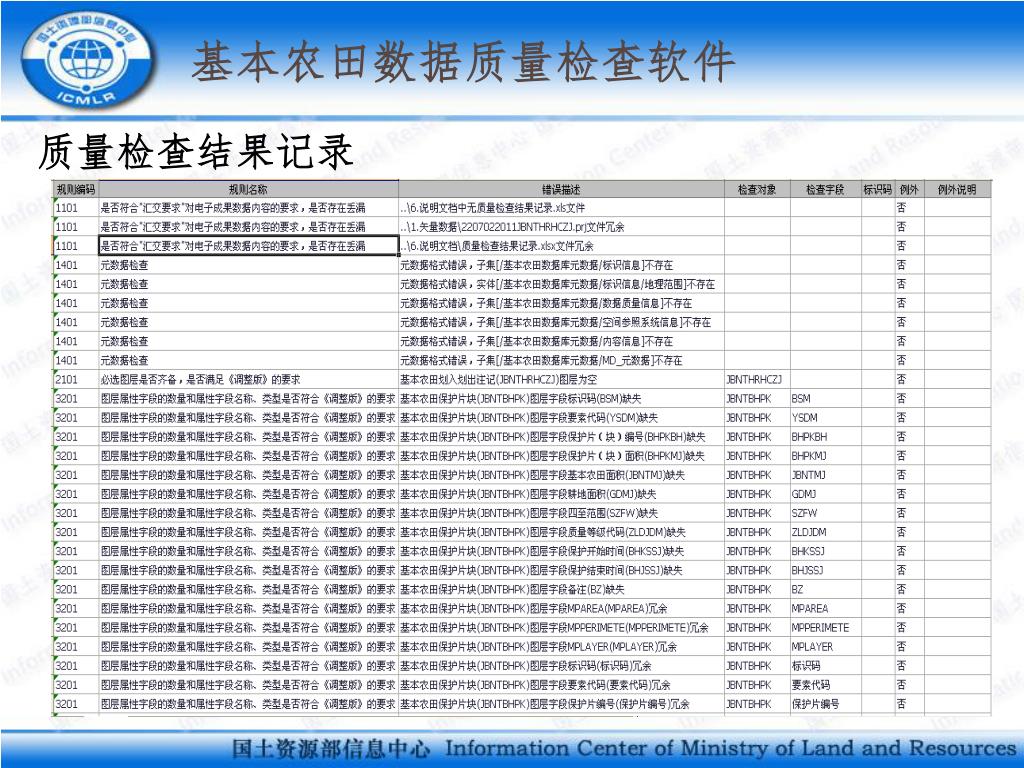Select error cell MPAREA(MPAREA)冗余
This screenshot has height=768, width=1024.
[561, 608]
